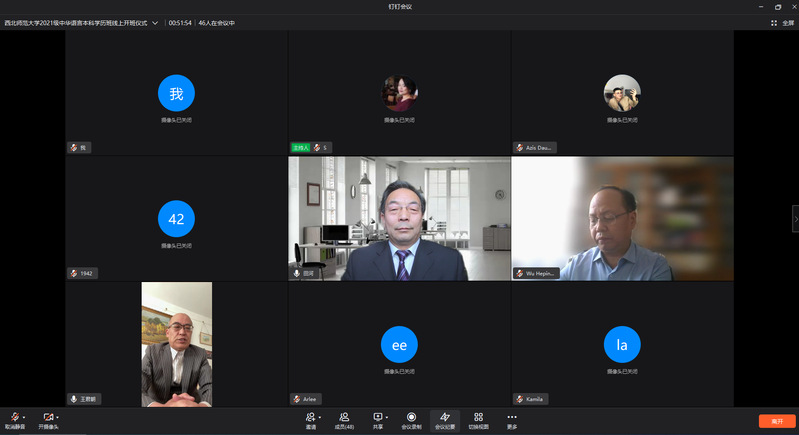Viewport: 799px width, 435px height.
Task: Click the red Leave meeting button
Action: [776, 421]
